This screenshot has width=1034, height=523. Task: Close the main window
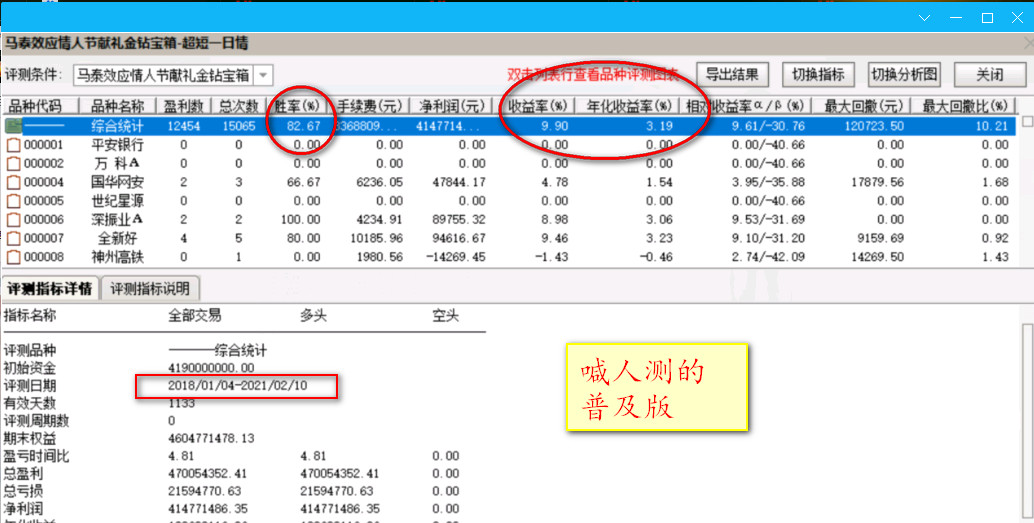tap(1018, 18)
